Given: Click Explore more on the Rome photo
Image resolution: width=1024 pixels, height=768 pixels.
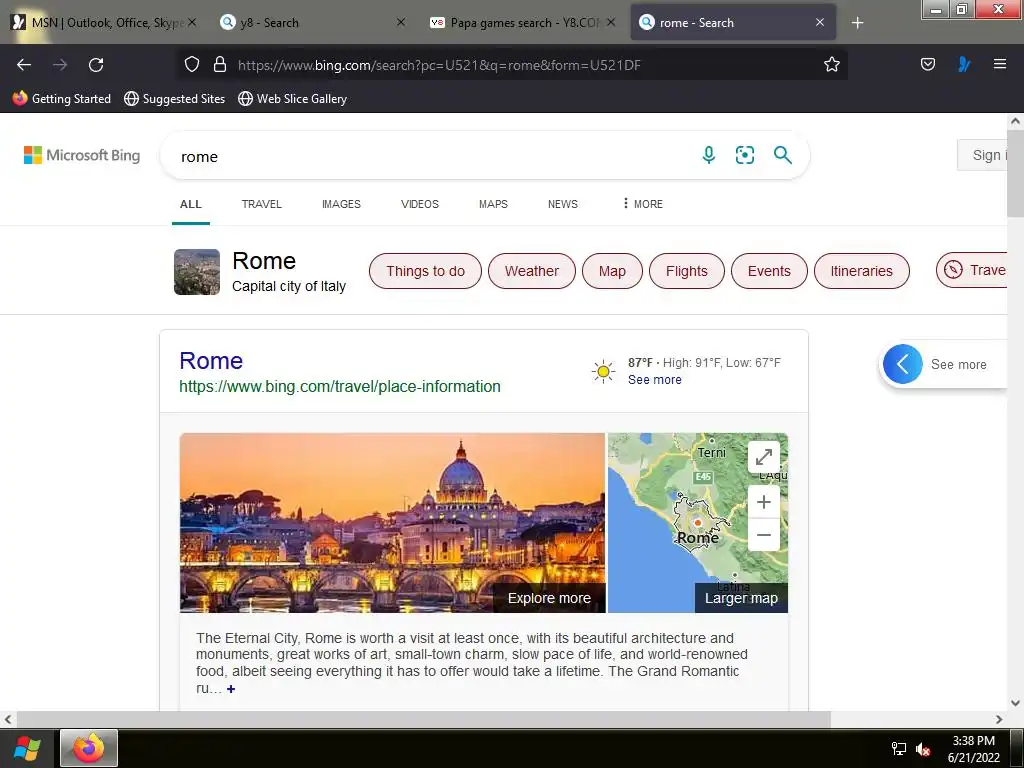Looking at the screenshot, I should click(549, 598).
